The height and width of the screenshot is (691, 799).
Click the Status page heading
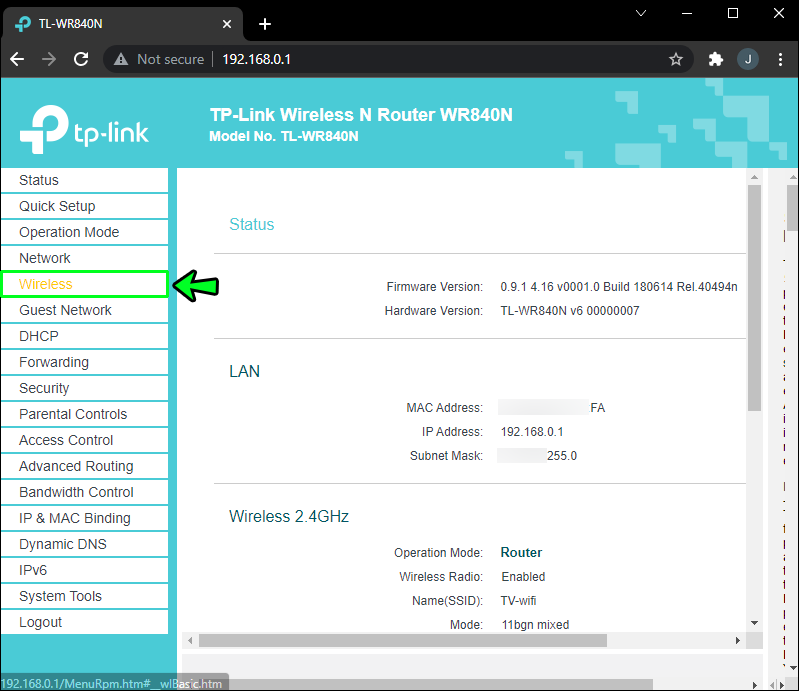(252, 224)
